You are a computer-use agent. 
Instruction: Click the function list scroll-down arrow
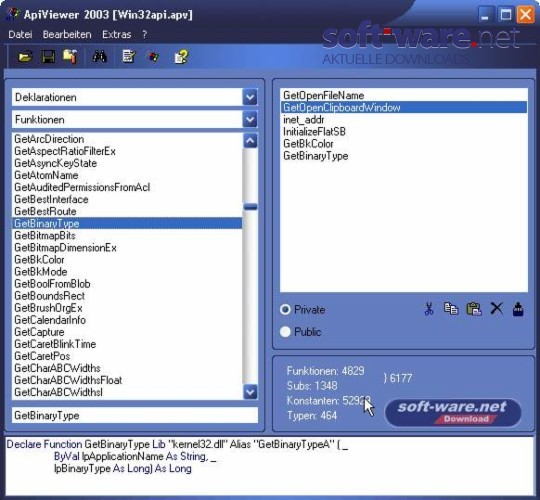click(x=250, y=392)
